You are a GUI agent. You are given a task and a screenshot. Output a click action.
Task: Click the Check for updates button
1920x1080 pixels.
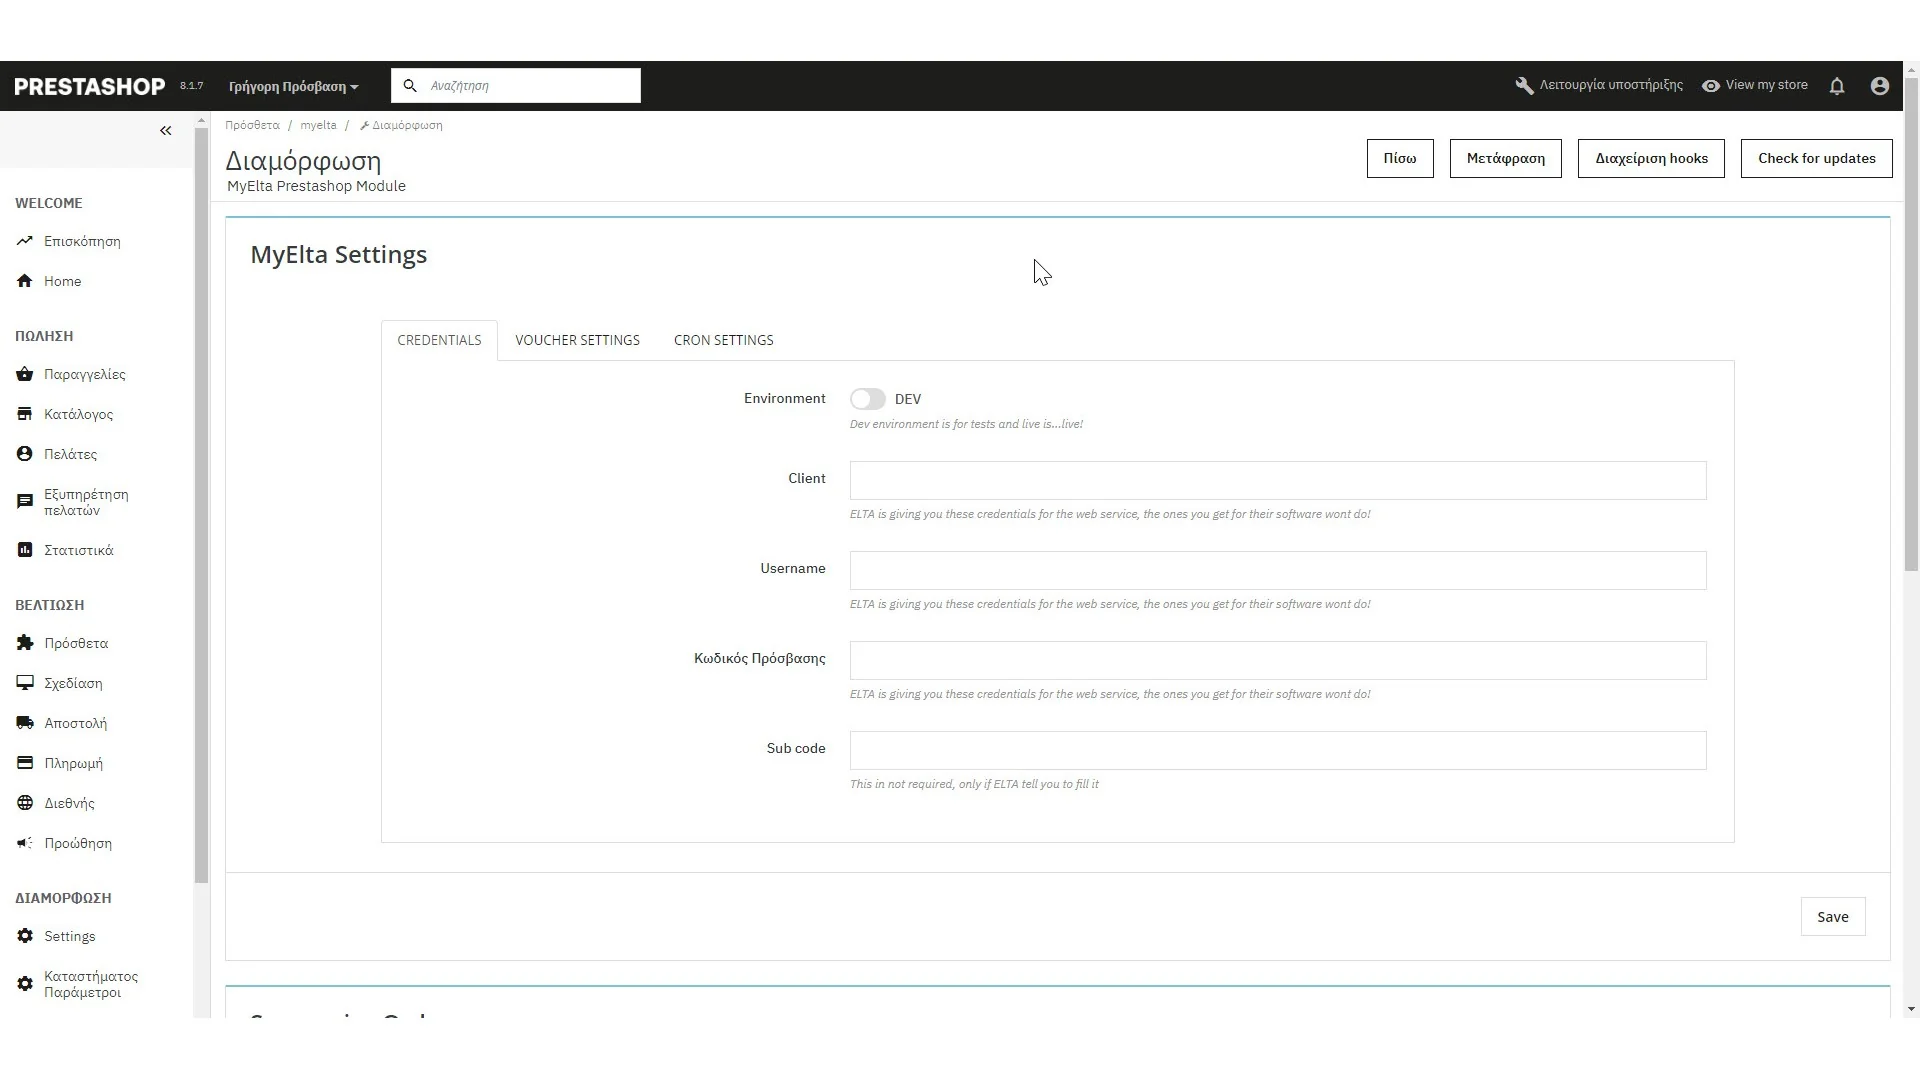pyautogui.click(x=1816, y=159)
